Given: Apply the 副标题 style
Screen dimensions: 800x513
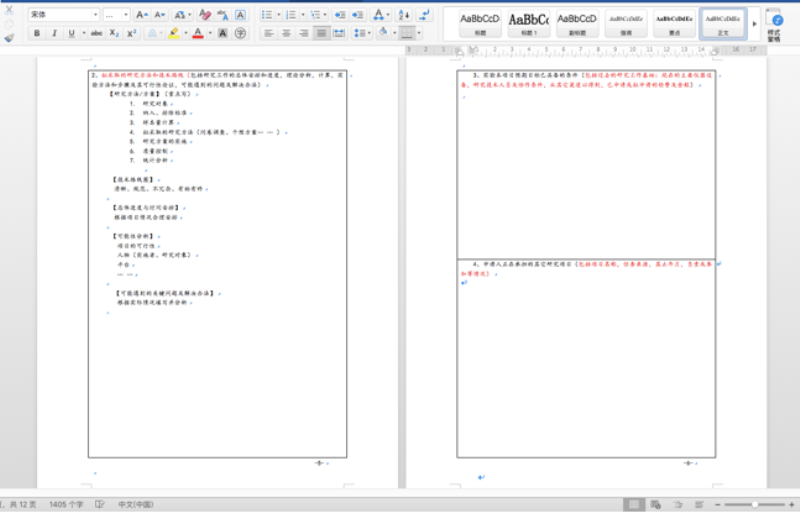Looking at the screenshot, I should coord(577,22).
